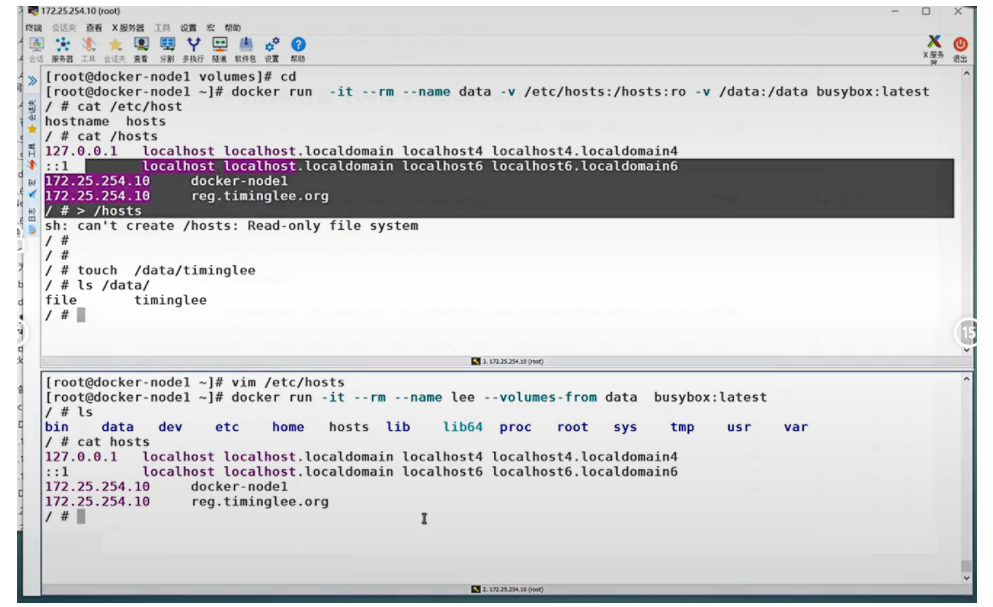Click the bottom pane scrollbar down arrow
This screenshot has width=993, height=607.
(966, 578)
